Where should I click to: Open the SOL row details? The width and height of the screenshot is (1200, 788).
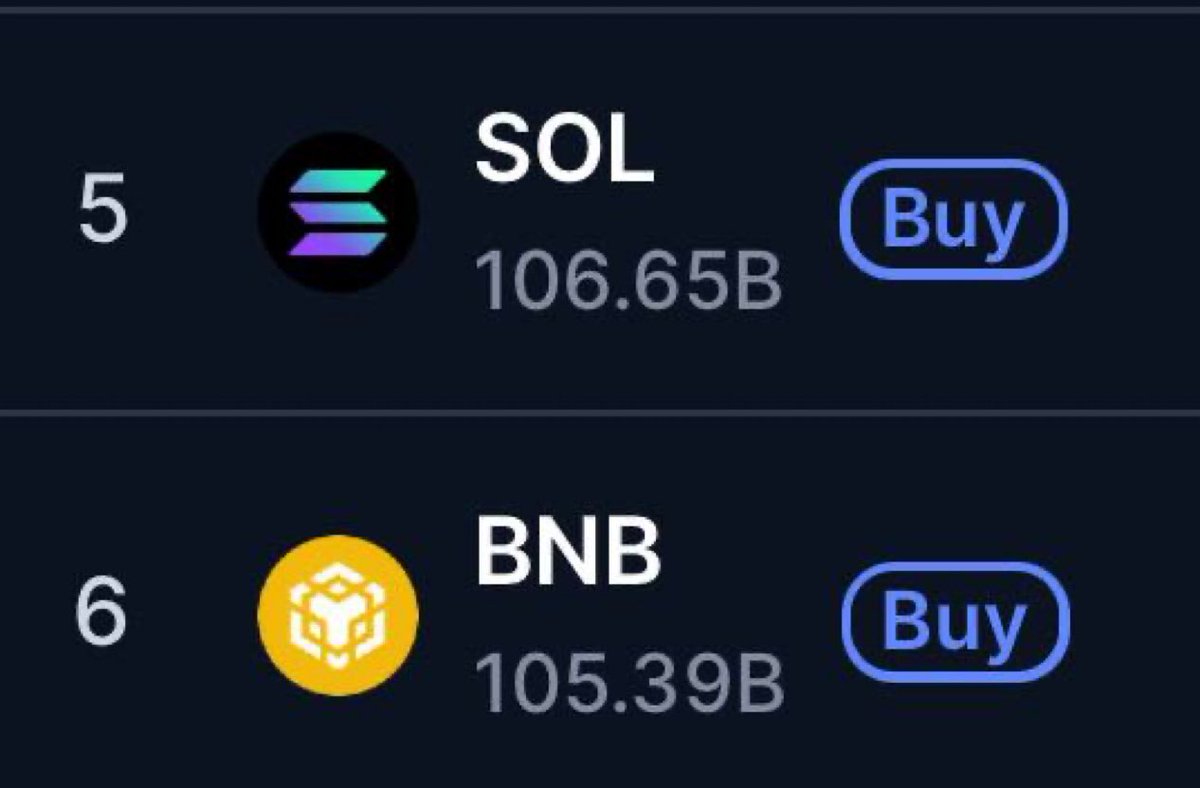[600, 212]
